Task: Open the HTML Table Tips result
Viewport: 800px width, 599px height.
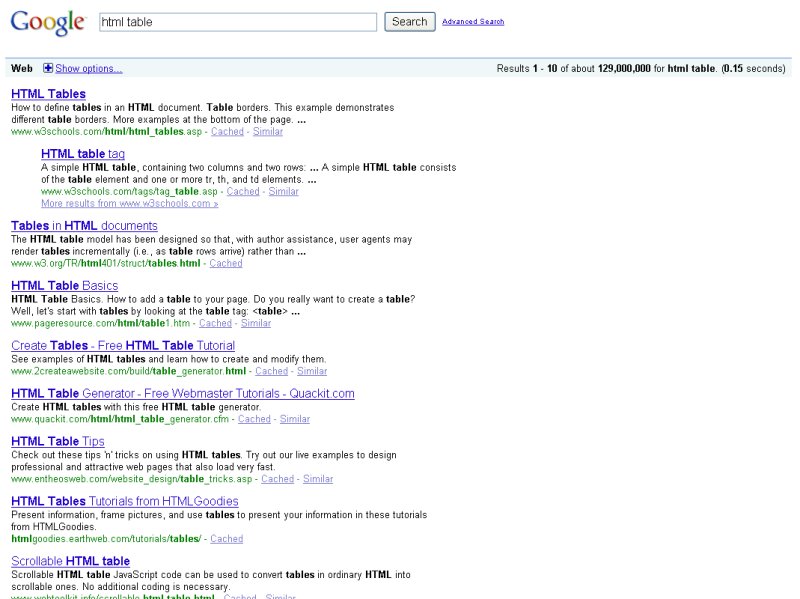Action: click(57, 441)
